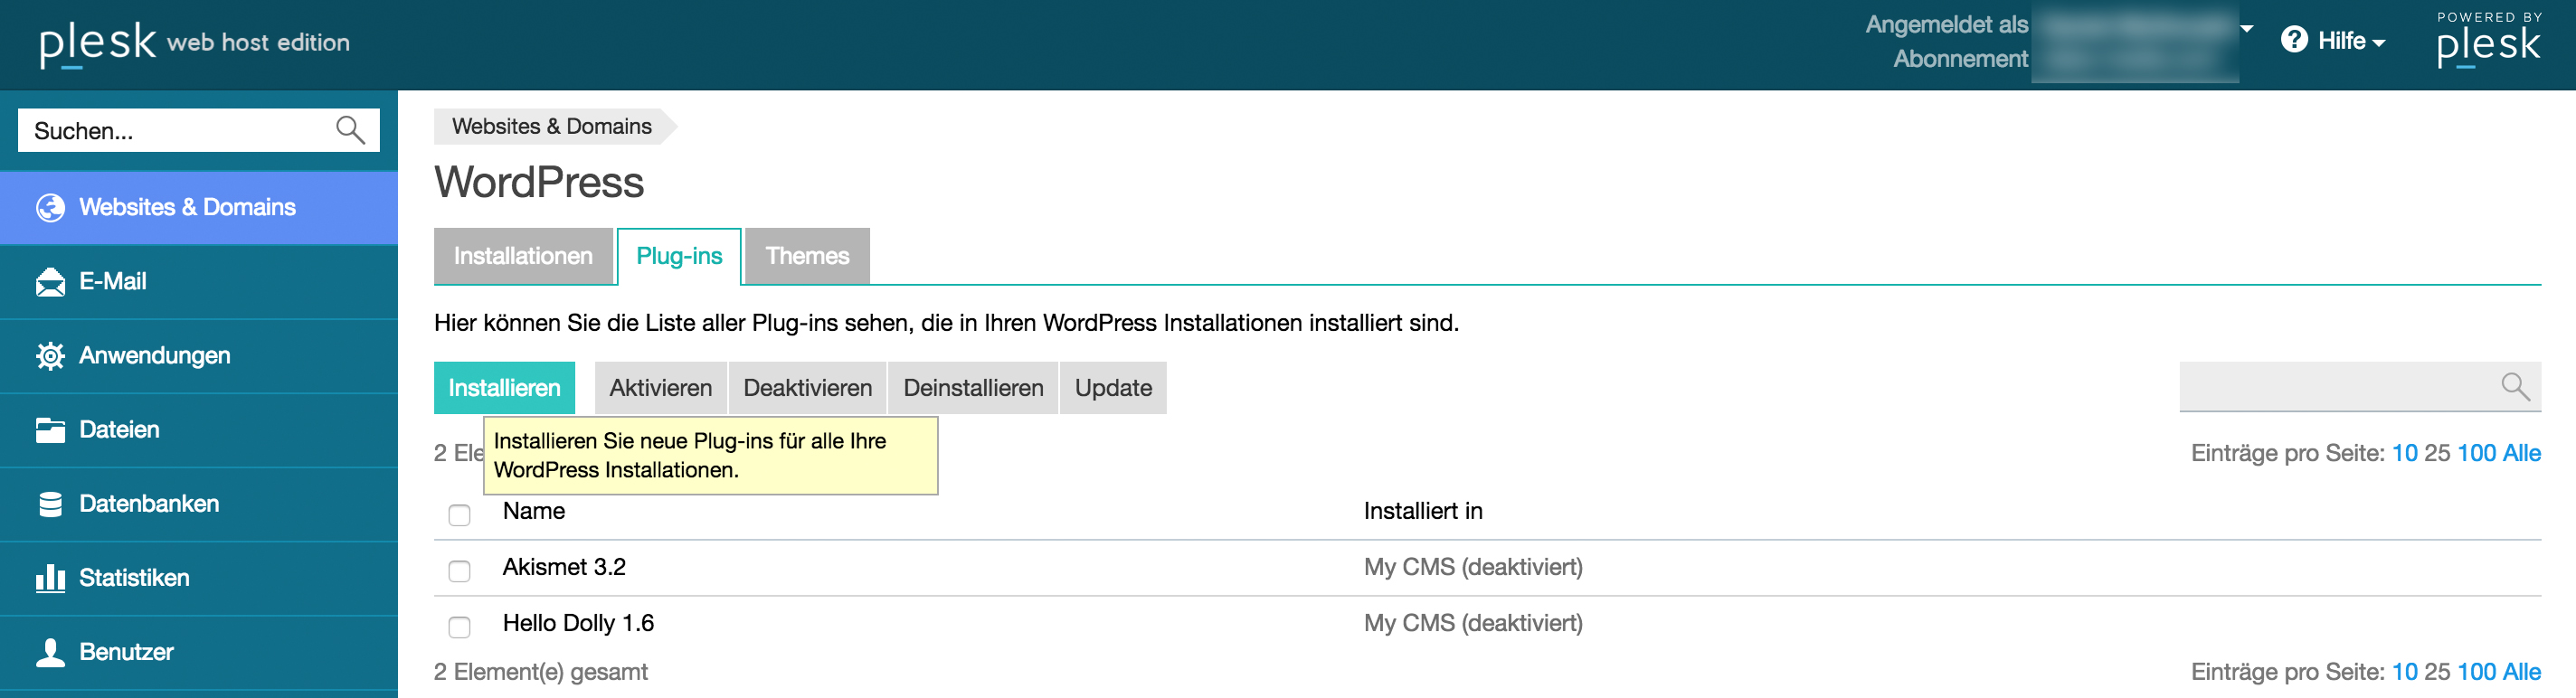Click the plug-in list search magnifier icon
This screenshot has height=698, width=2576.
pos(2515,387)
